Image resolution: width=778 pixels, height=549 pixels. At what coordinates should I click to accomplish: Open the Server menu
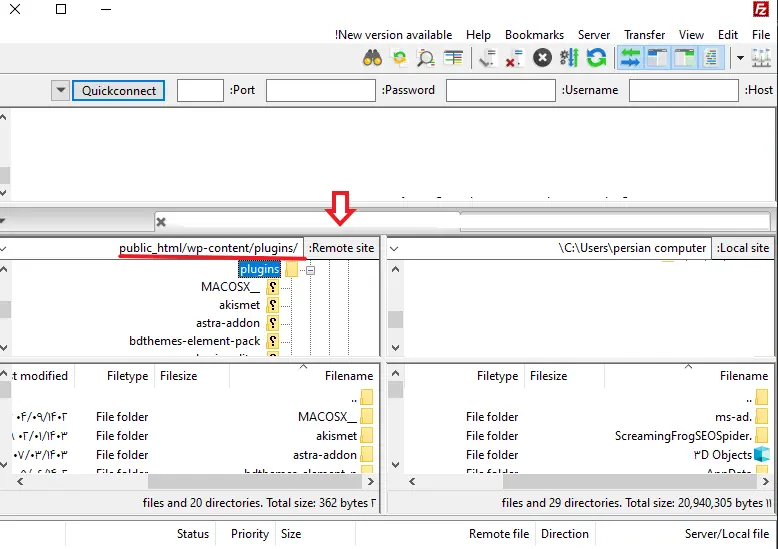593,35
